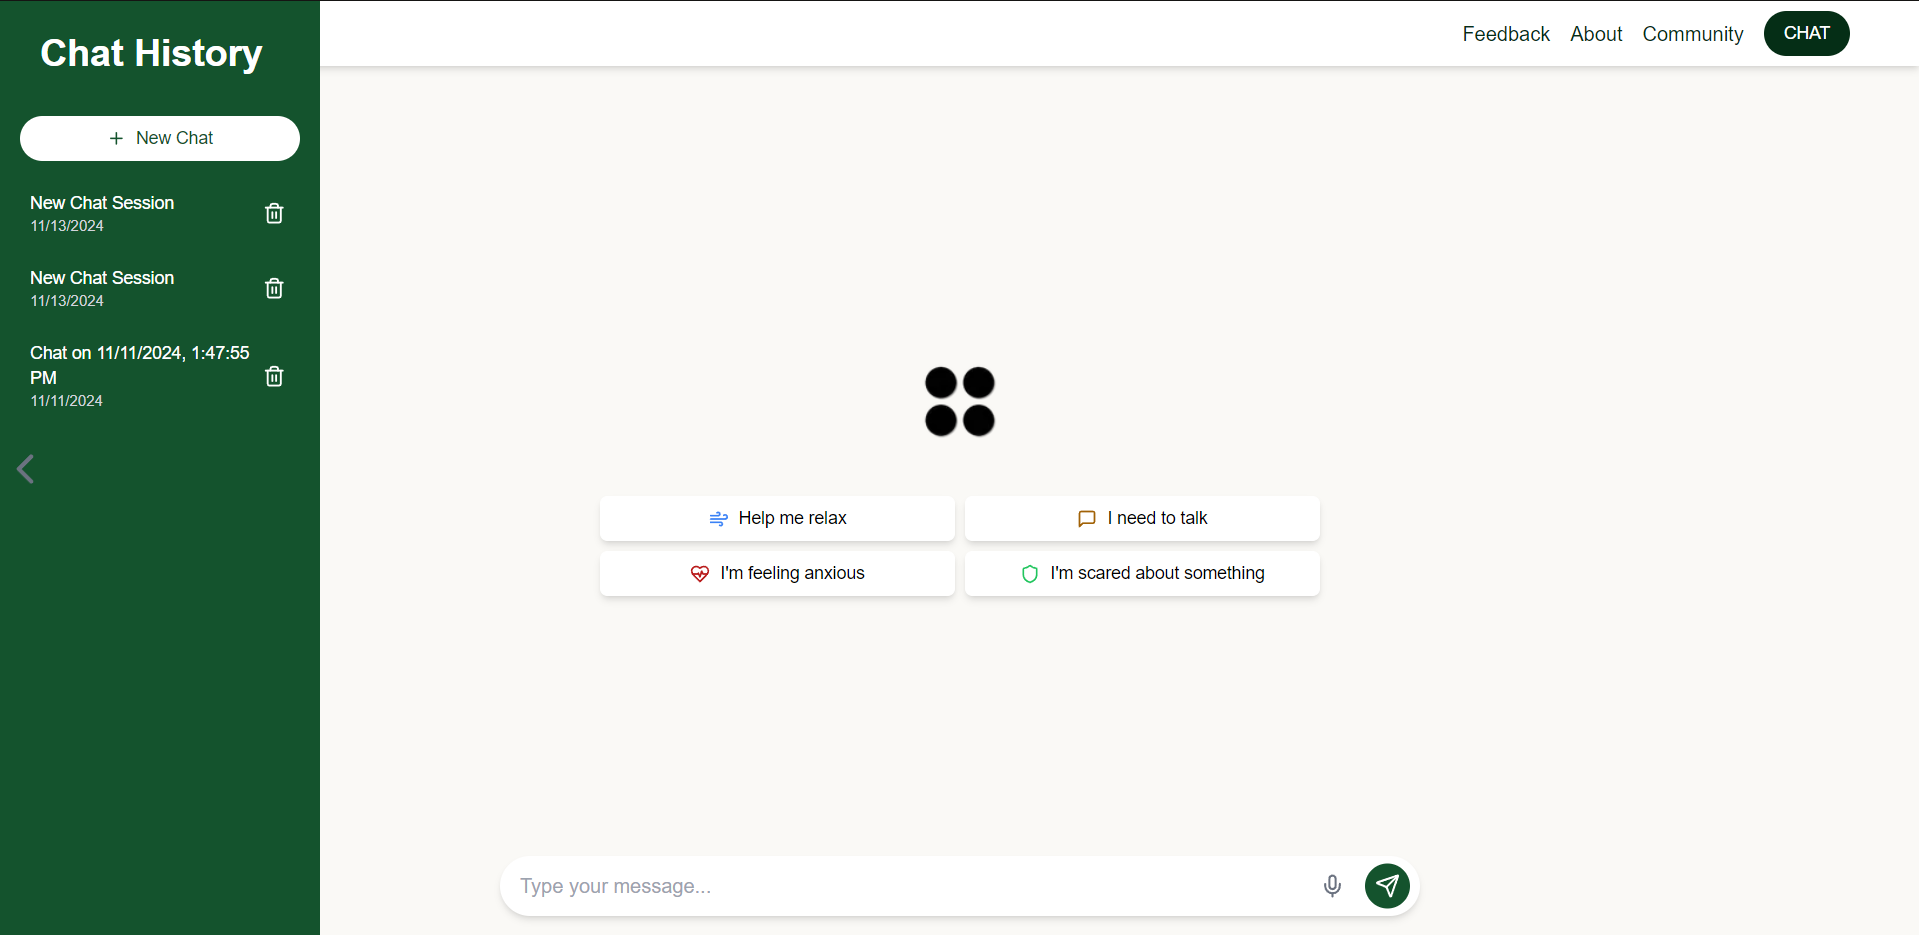
Task: Click the CHAT navigation button
Action: click(x=1806, y=33)
